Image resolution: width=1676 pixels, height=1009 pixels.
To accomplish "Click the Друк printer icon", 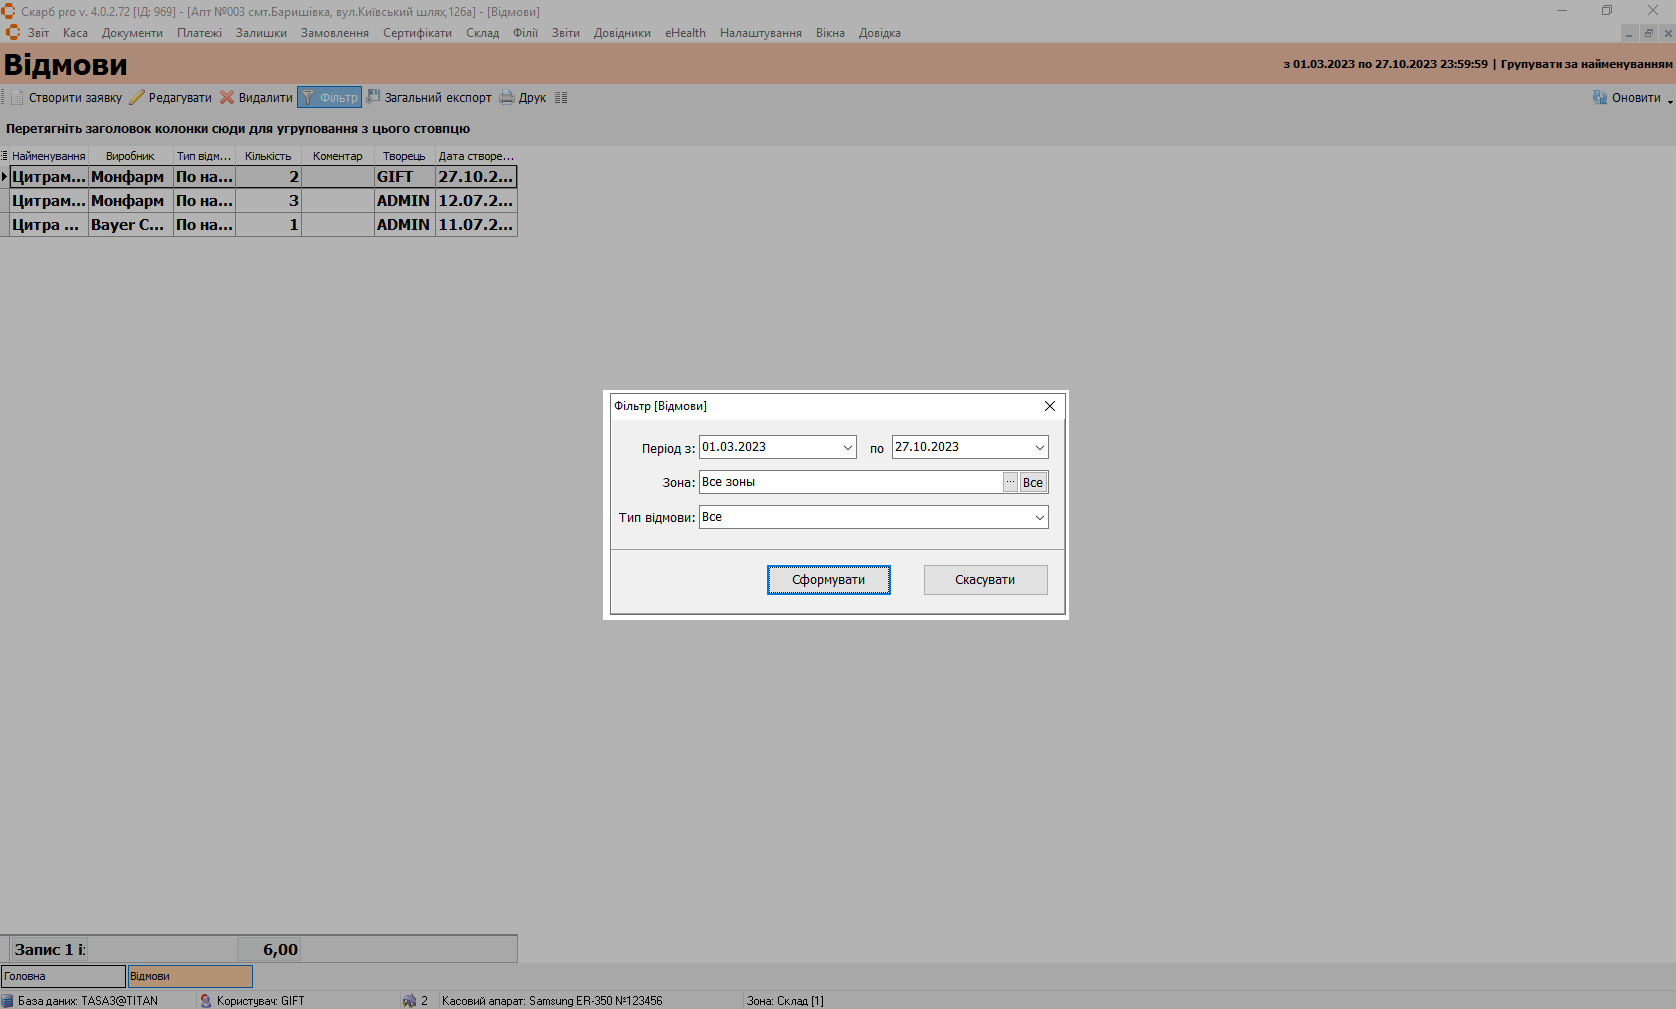I will [507, 98].
